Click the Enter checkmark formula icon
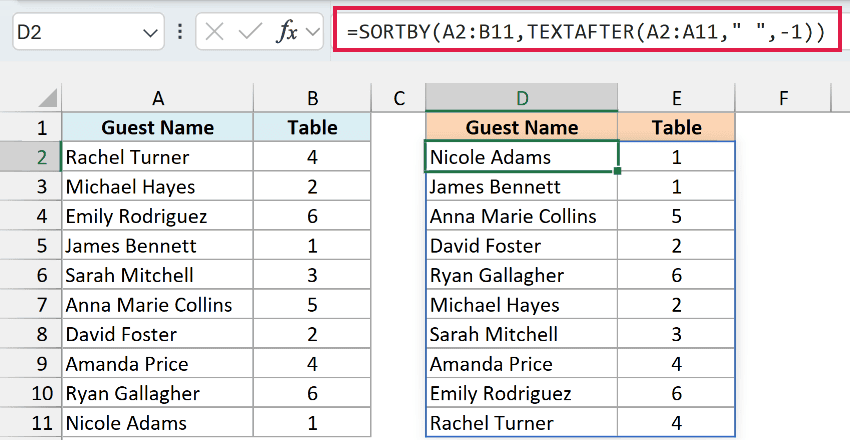 coord(250,33)
